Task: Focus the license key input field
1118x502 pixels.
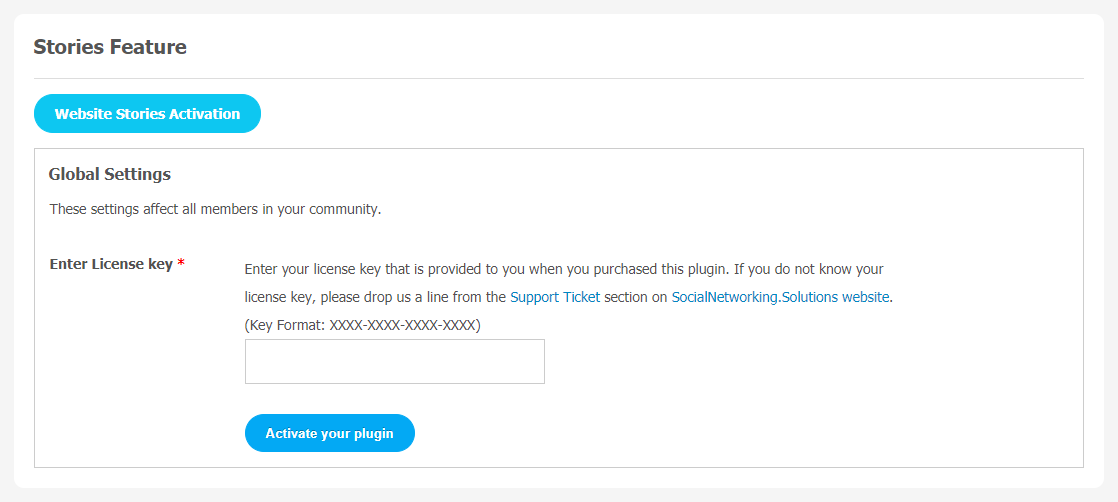Action: click(x=394, y=361)
